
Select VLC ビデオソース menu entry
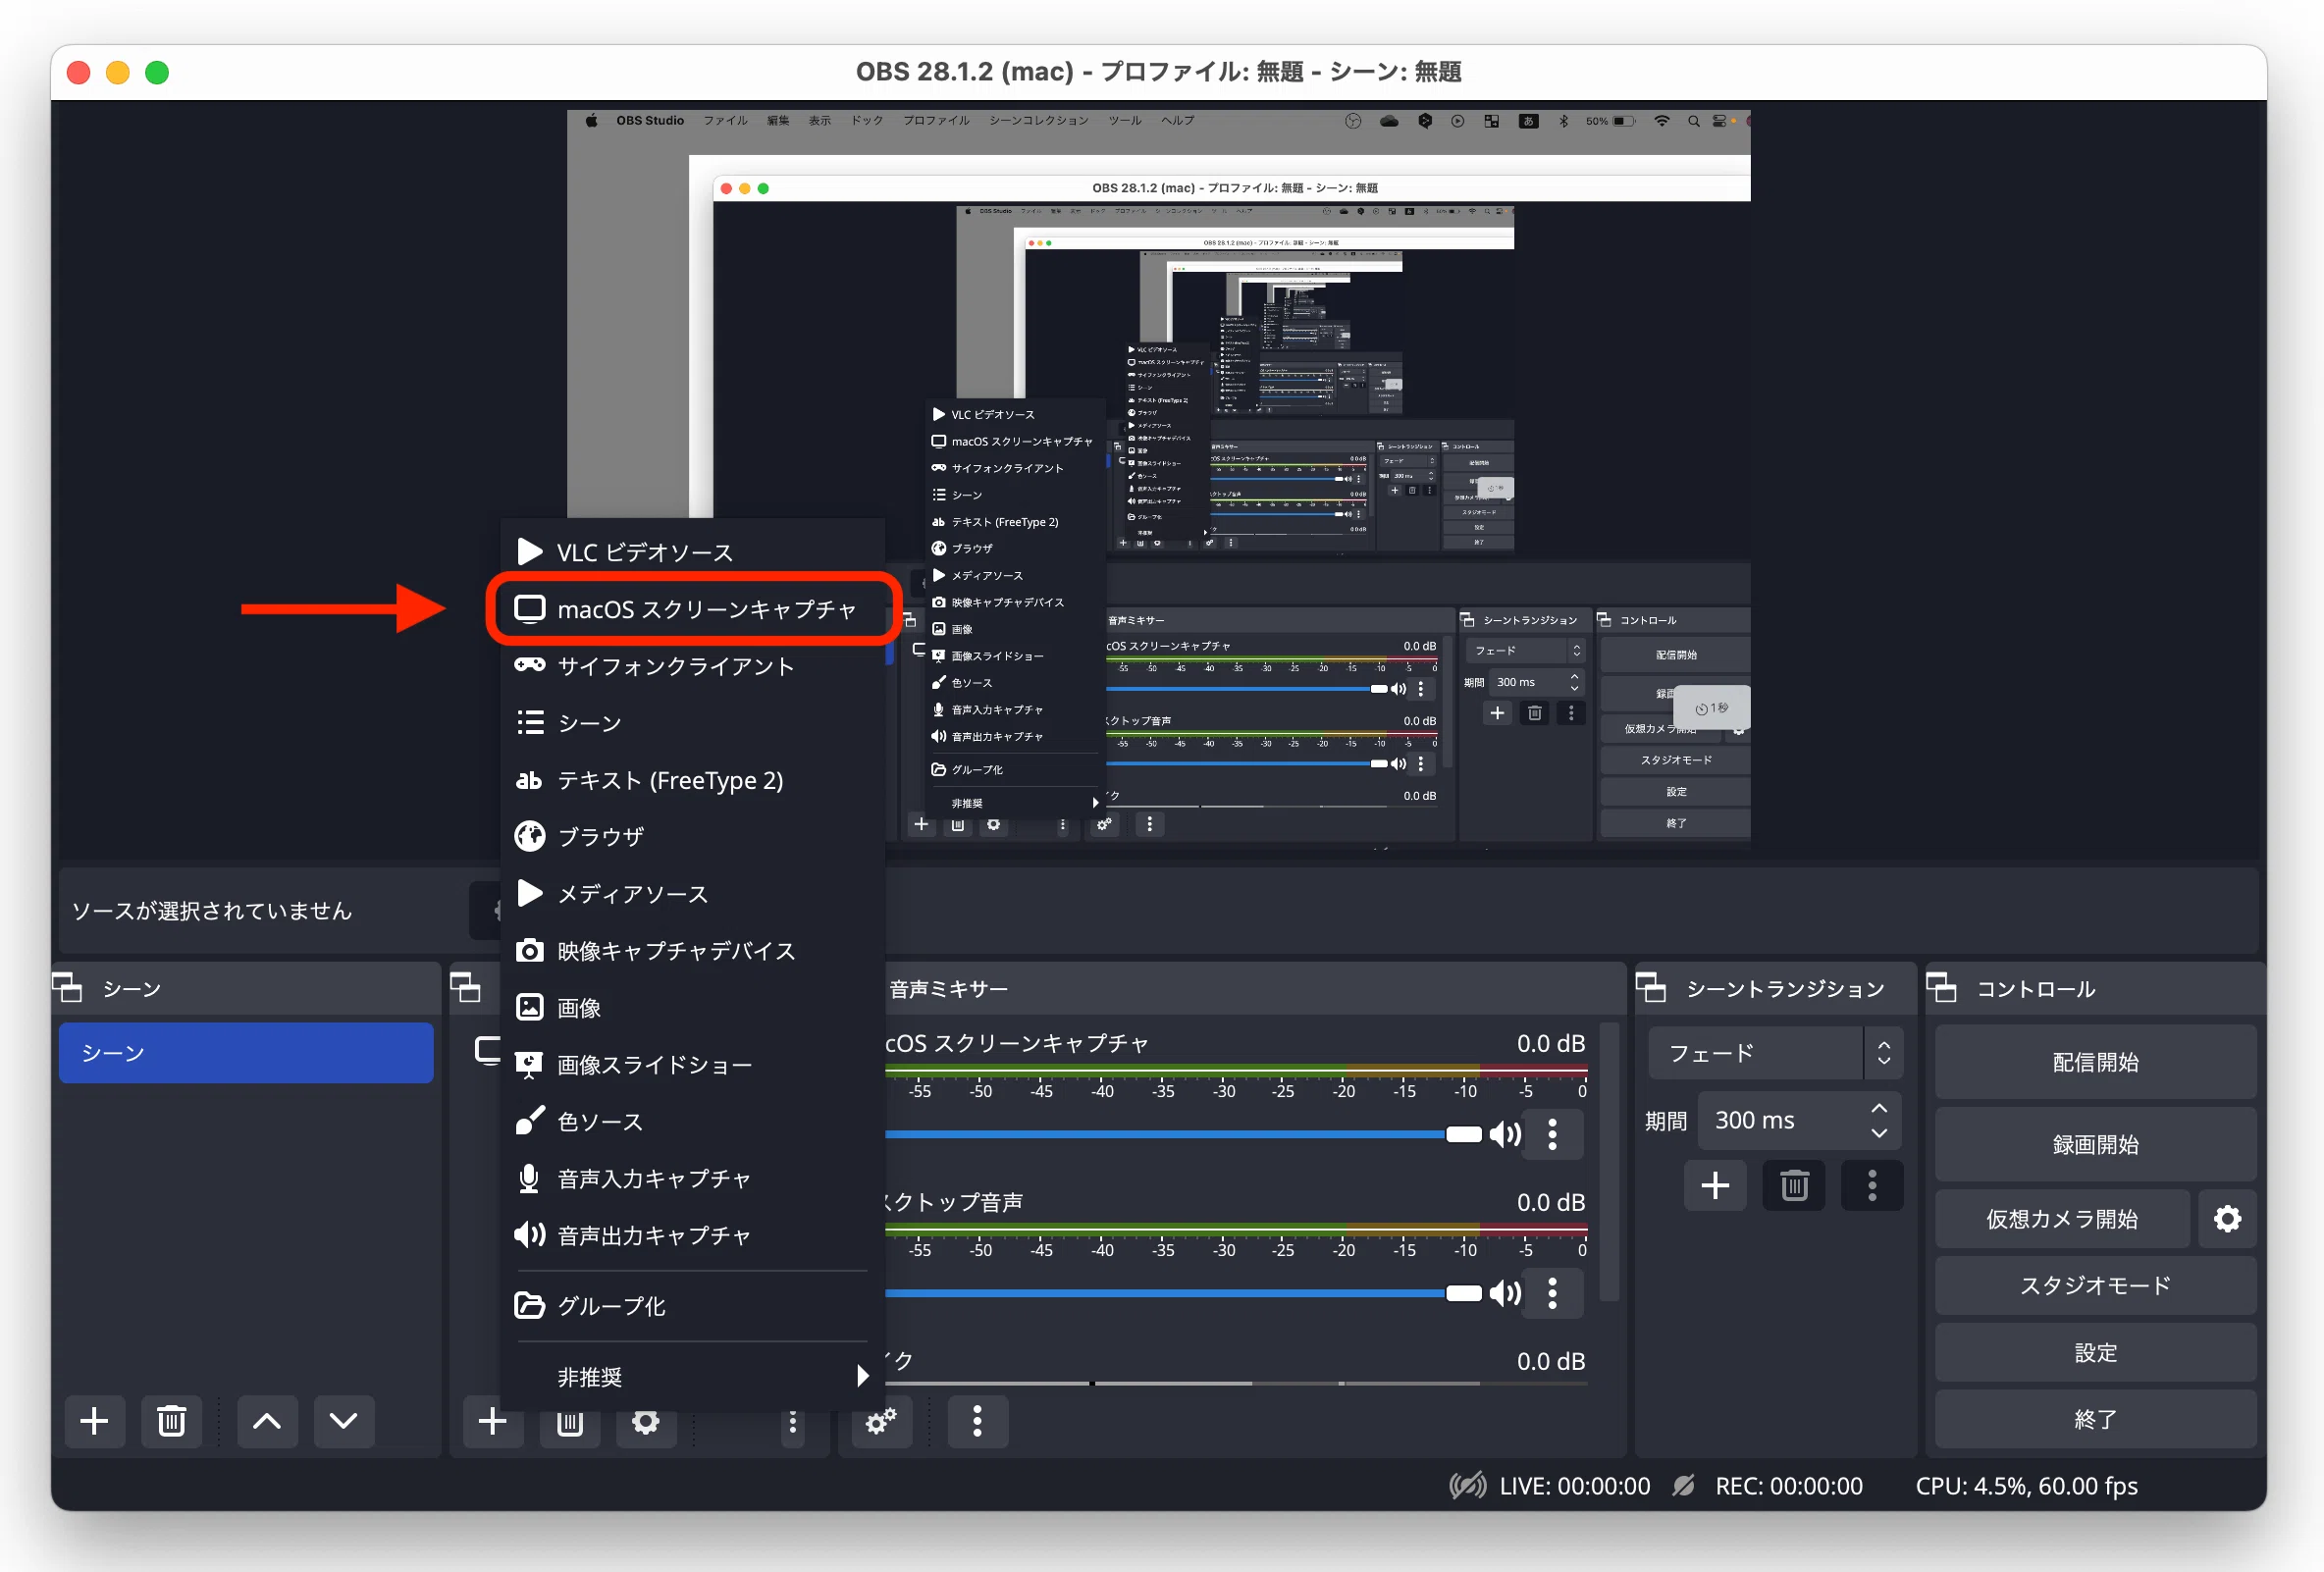(692, 552)
